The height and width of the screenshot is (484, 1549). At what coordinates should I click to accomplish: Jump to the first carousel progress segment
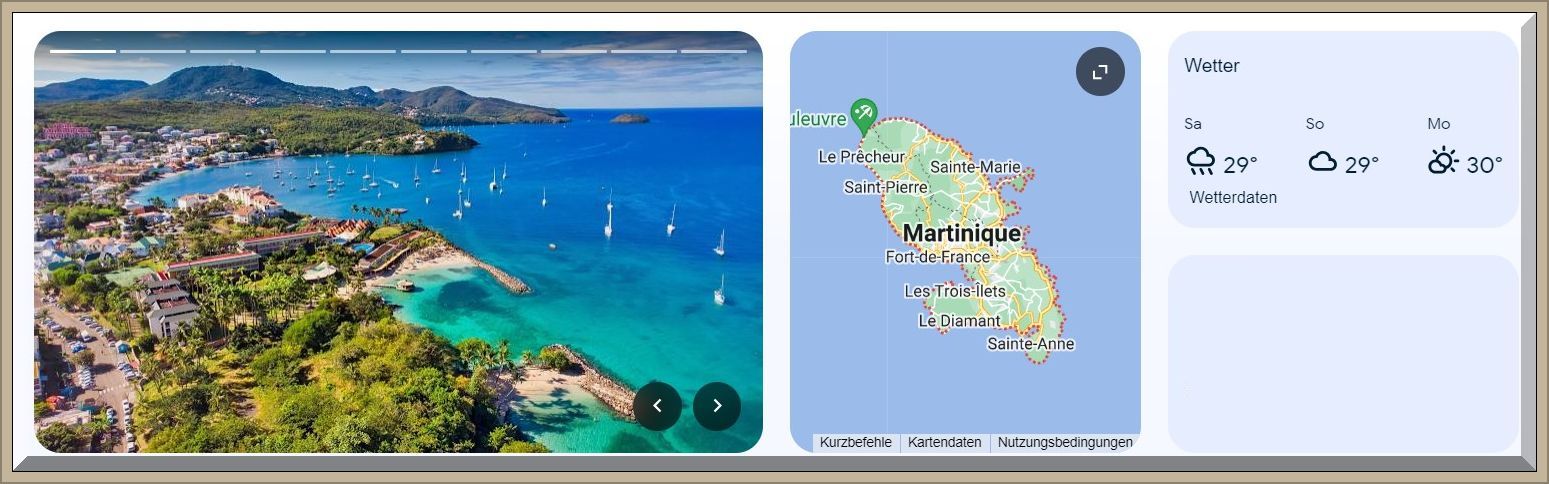click(x=83, y=51)
